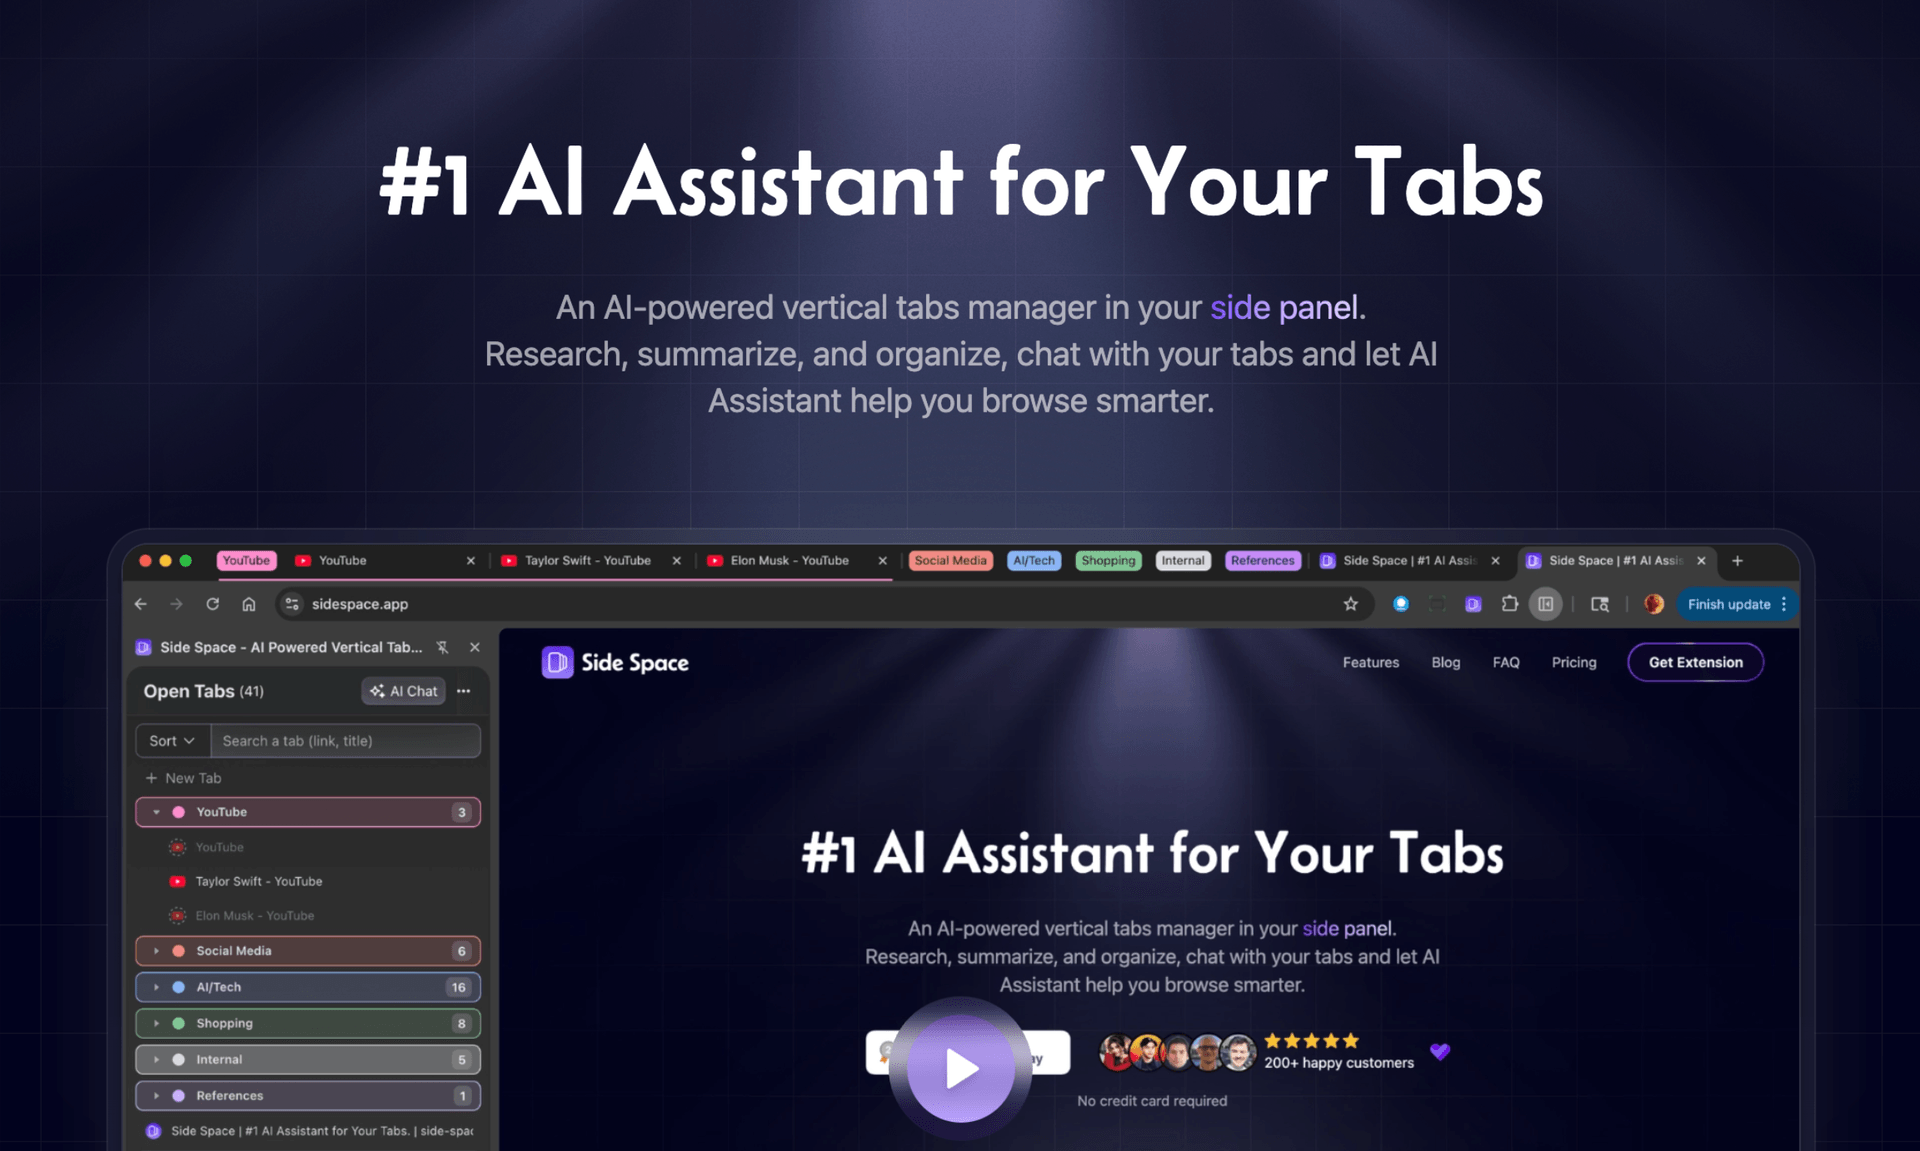Unpin the Side Space panel
Viewport: 1920px width, 1151px height.
(443, 647)
